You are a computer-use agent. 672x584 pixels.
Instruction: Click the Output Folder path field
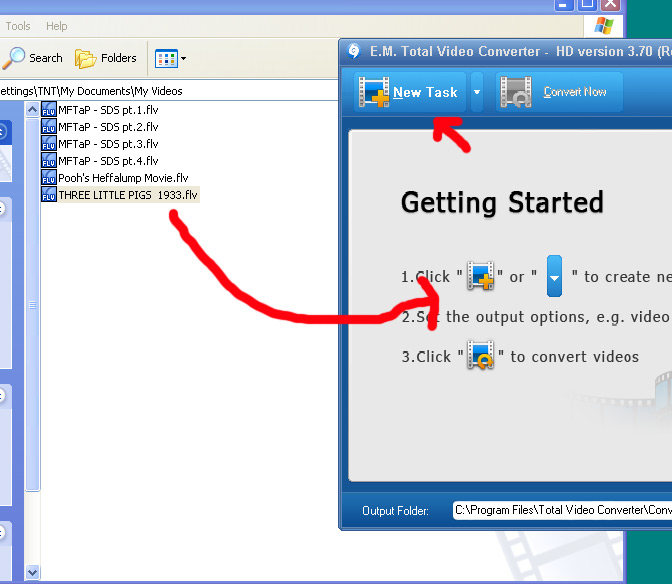562,510
